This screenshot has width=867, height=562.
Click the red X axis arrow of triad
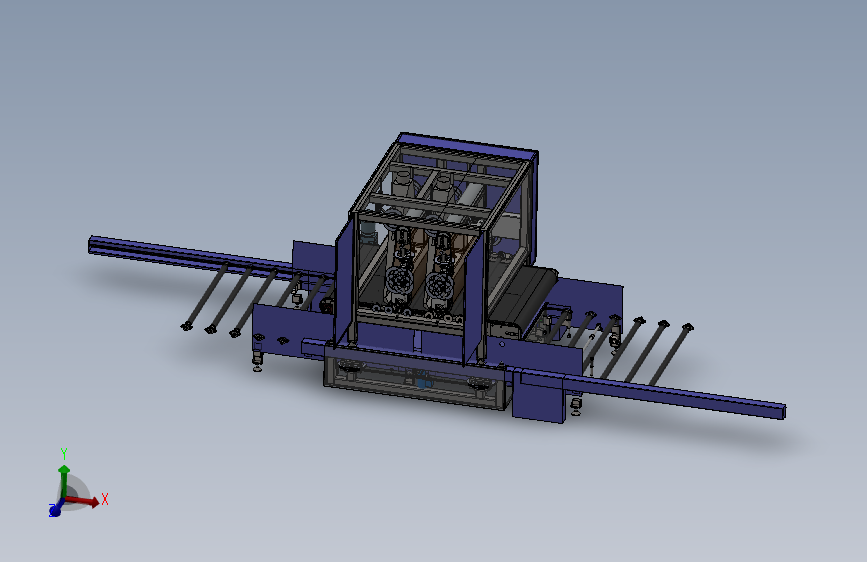(x=83, y=501)
